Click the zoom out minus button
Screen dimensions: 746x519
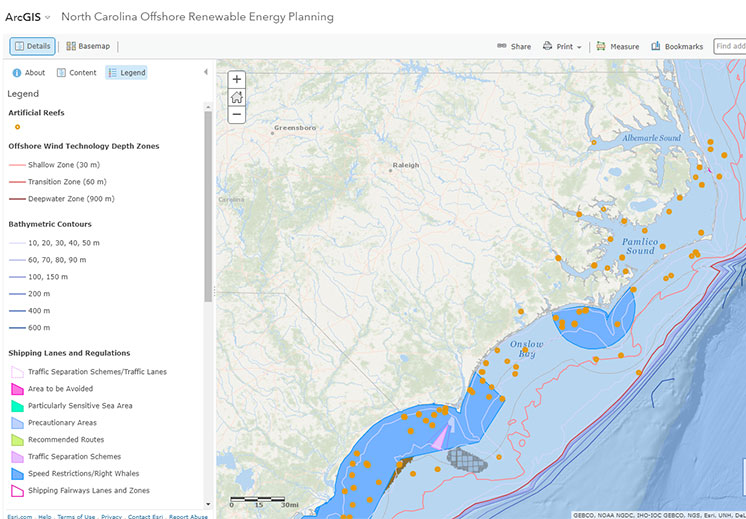click(x=236, y=115)
